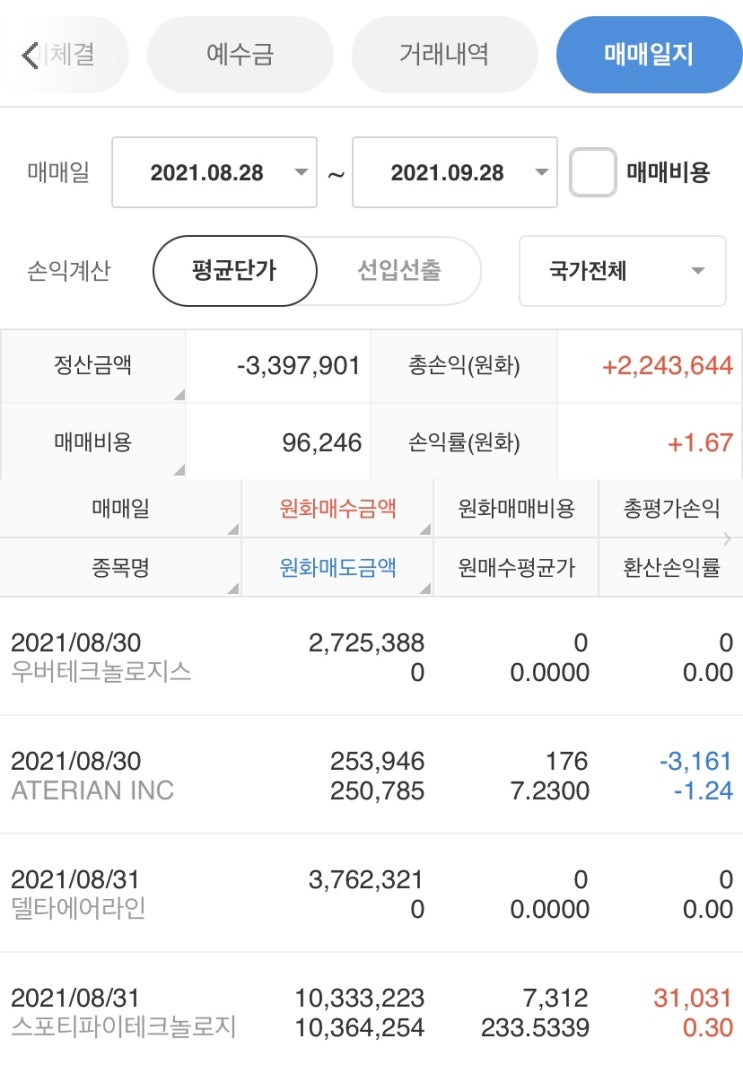743x1065 pixels.
Task: Tap the 손익률(원화) label
Action: [x=464, y=442]
